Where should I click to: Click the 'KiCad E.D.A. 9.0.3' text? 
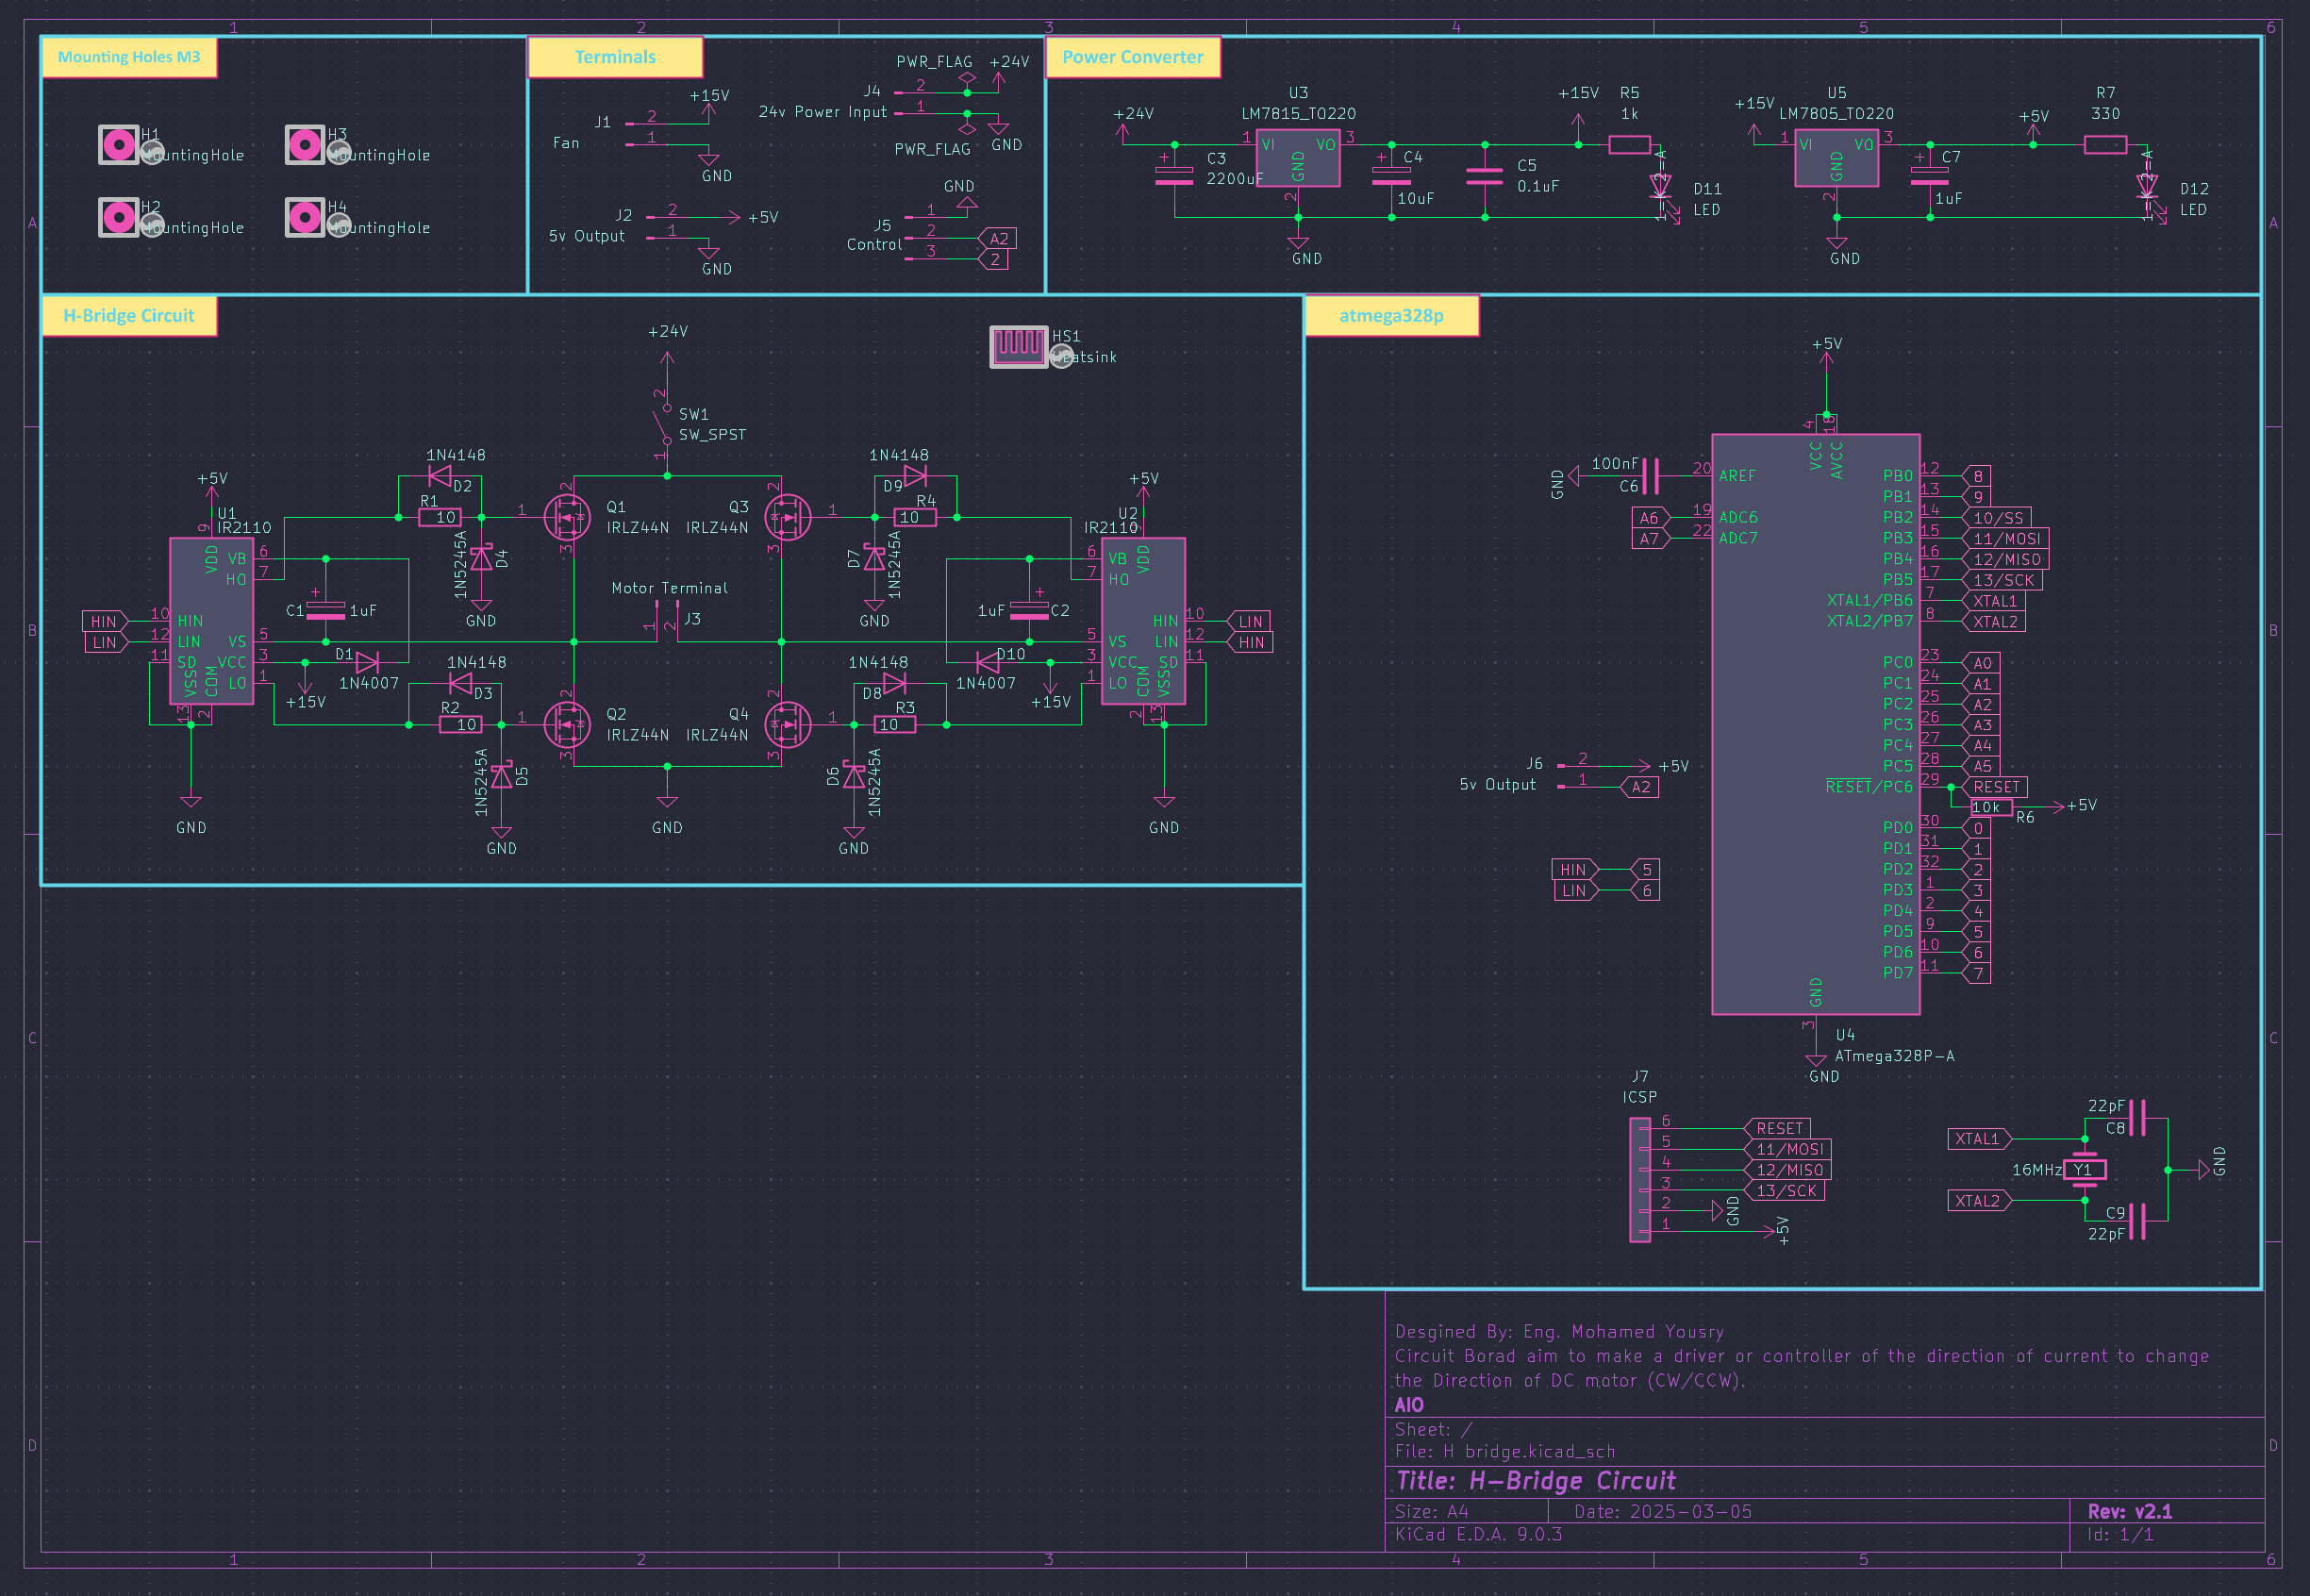1478,1535
